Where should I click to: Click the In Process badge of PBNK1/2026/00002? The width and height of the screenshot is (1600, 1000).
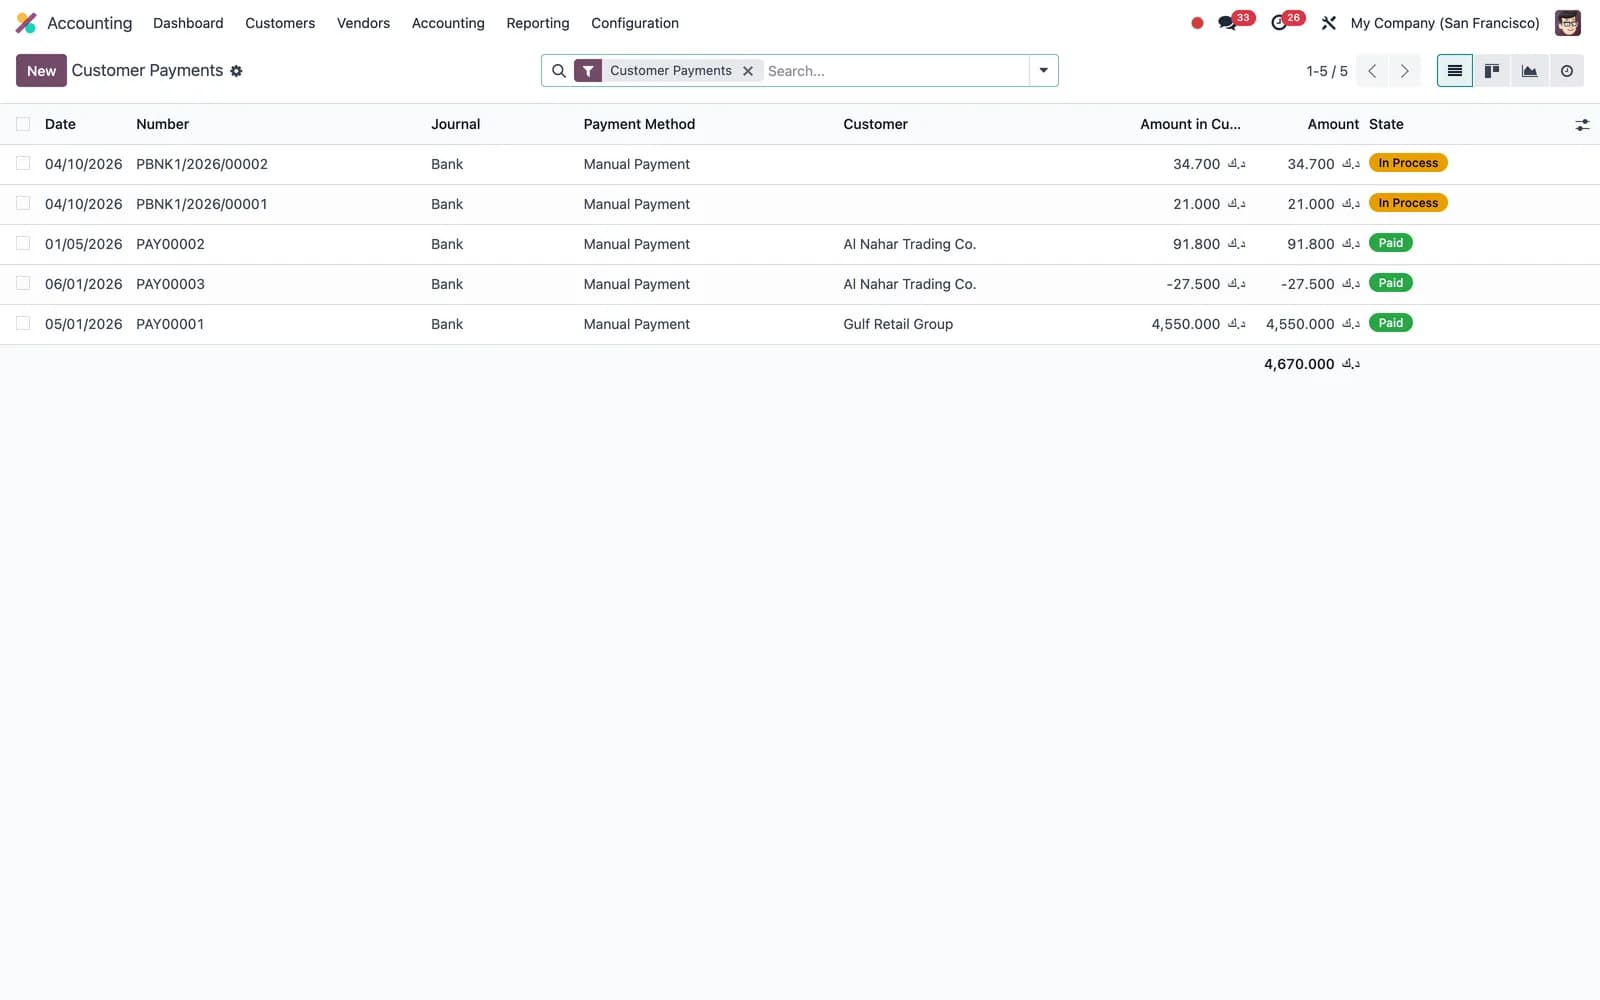pos(1408,163)
